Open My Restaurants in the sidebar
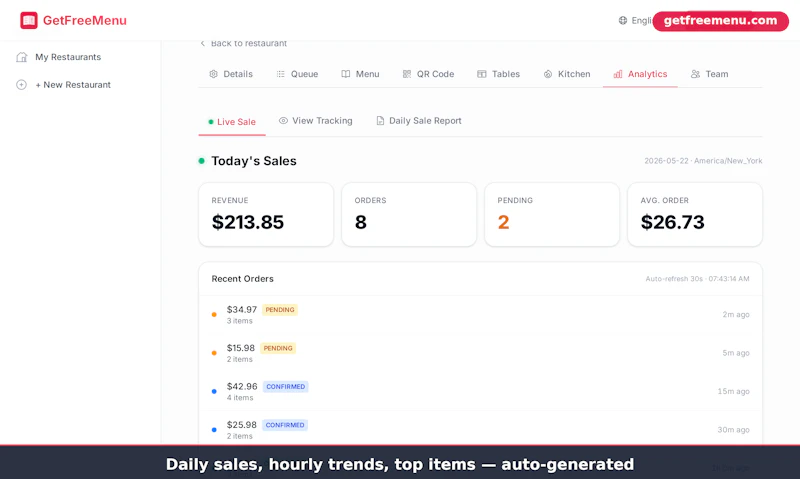The width and height of the screenshot is (800, 479). pyautogui.click(x=68, y=57)
